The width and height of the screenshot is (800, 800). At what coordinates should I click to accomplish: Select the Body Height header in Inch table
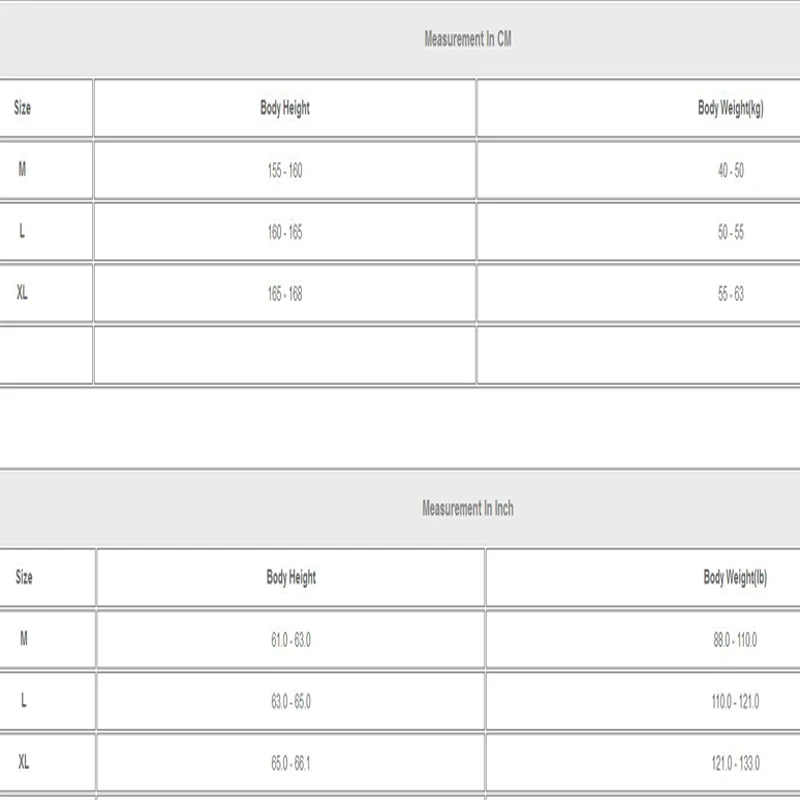pos(290,578)
